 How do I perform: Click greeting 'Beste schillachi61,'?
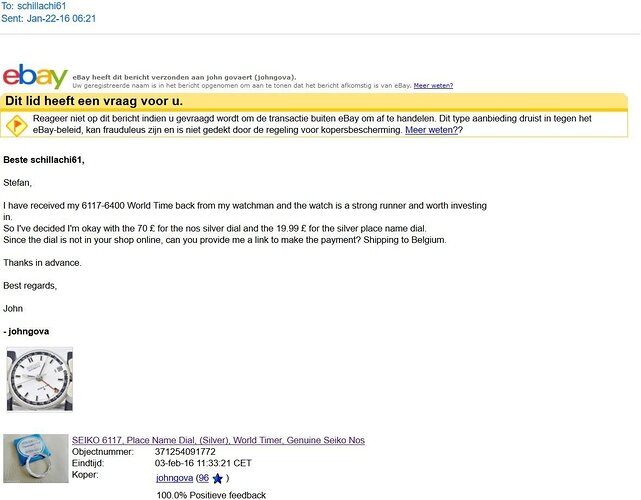[44, 160]
